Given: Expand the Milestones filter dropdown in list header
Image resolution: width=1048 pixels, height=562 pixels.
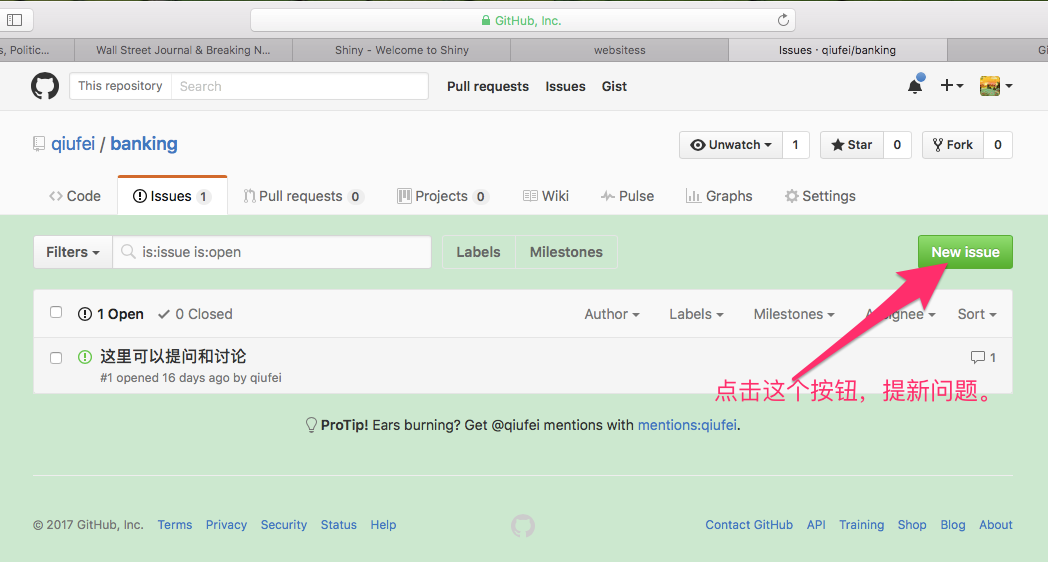Looking at the screenshot, I should 794,314.
